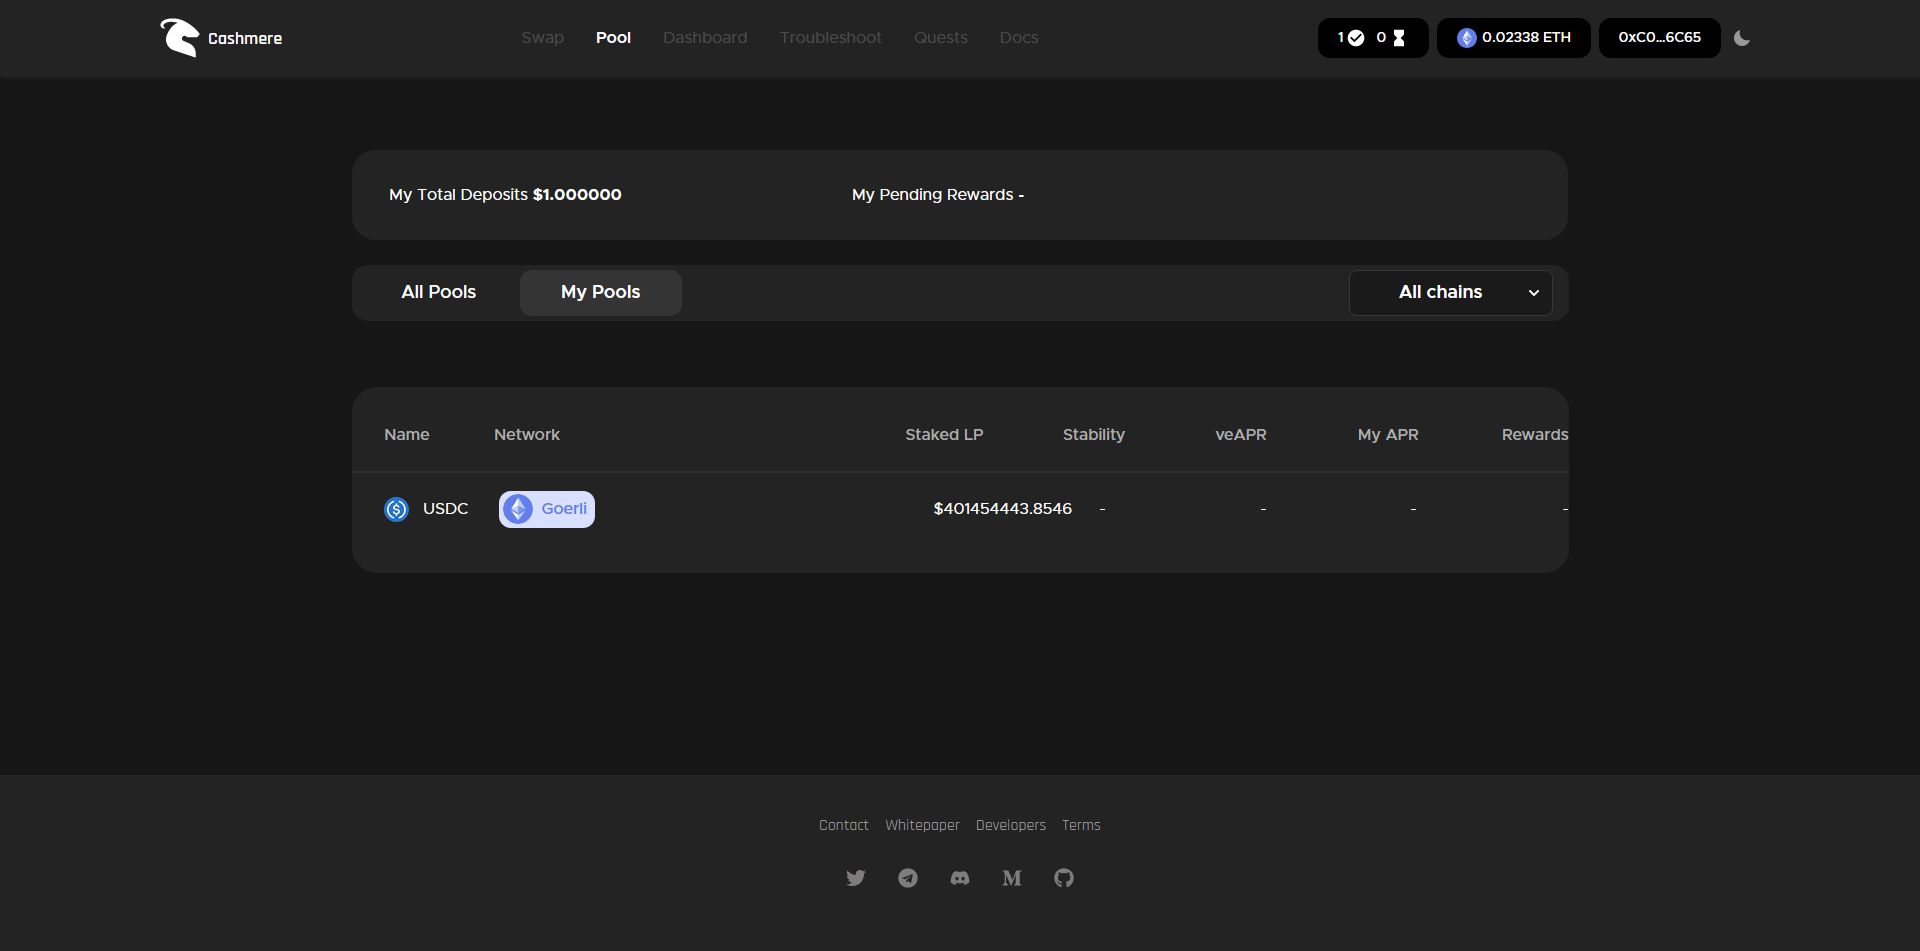Select the My Pools tab
Viewport: 1920px width, 951px height.
tap(600, 293)
